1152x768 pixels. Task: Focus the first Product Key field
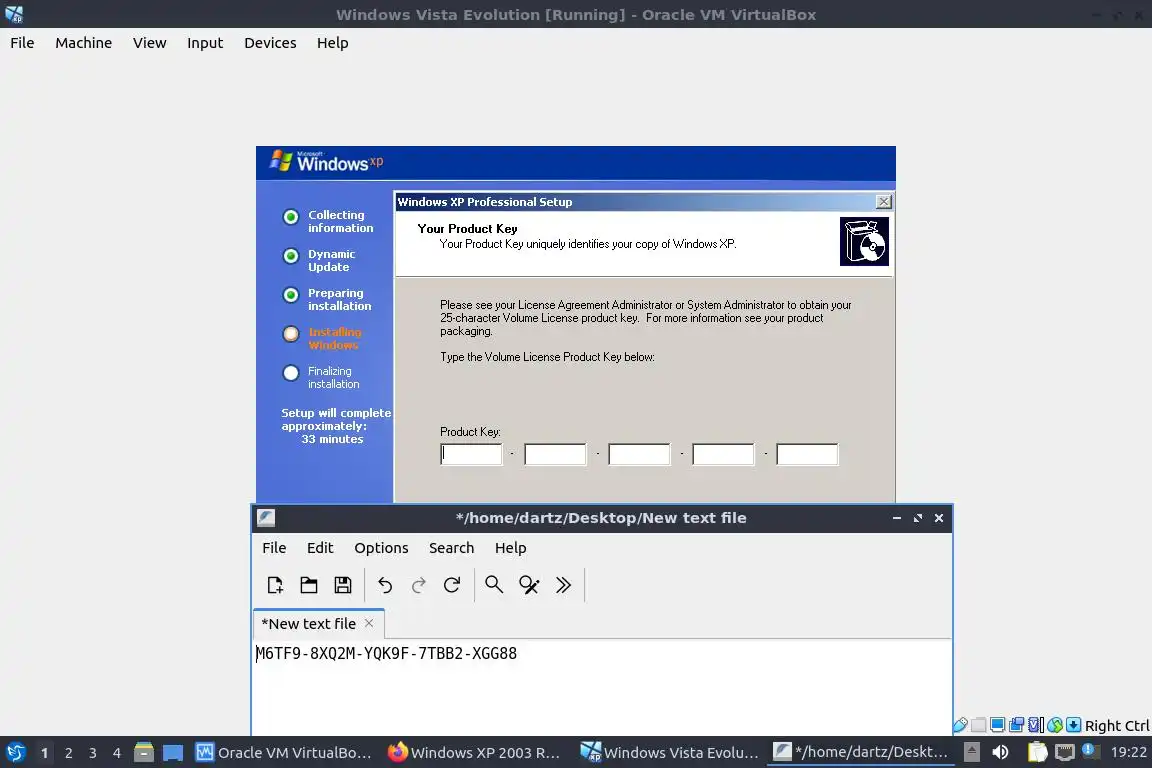471,454
